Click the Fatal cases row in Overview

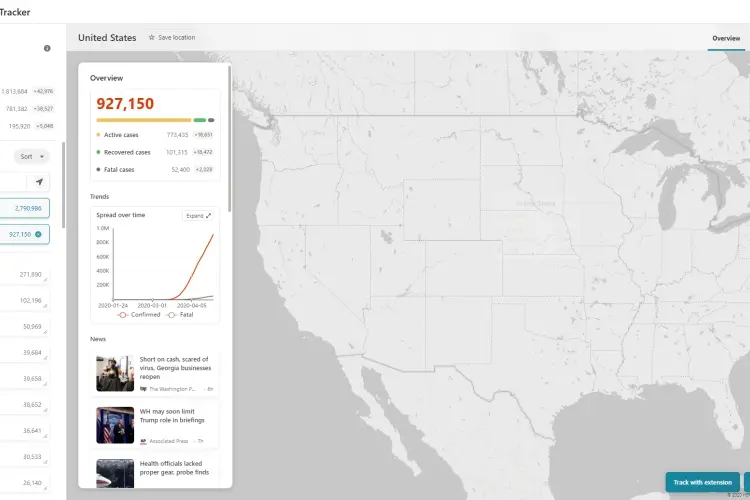click(155, 169)
